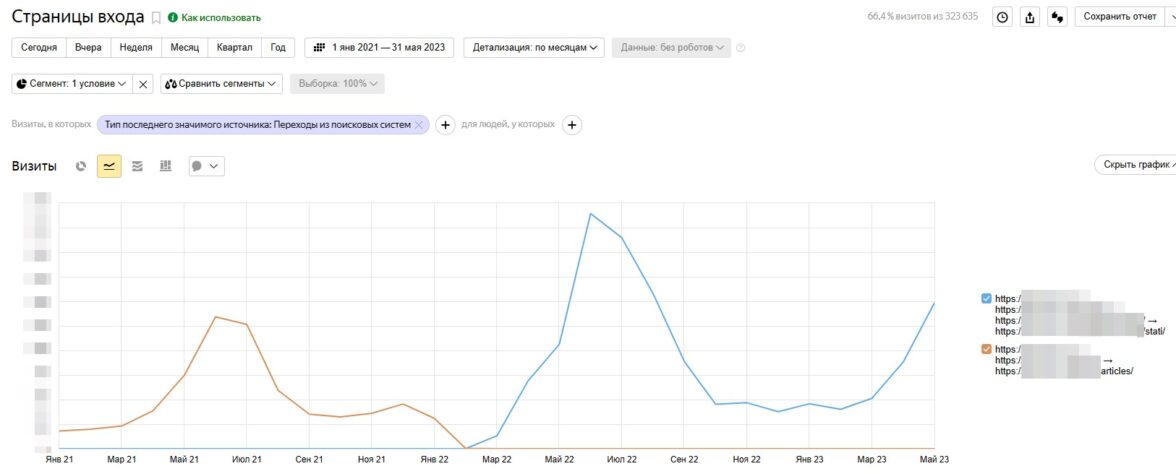Select the line chart view icon
The height and width of the screenshot is (474, 1176).
click(109, 166)
